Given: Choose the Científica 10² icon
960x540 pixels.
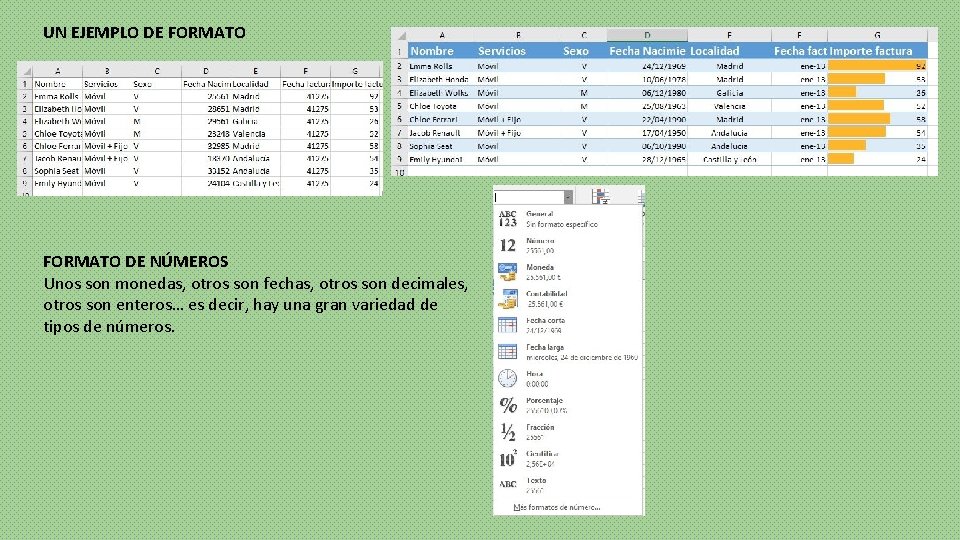Looking at the screenshot, I should coord(508,458).
